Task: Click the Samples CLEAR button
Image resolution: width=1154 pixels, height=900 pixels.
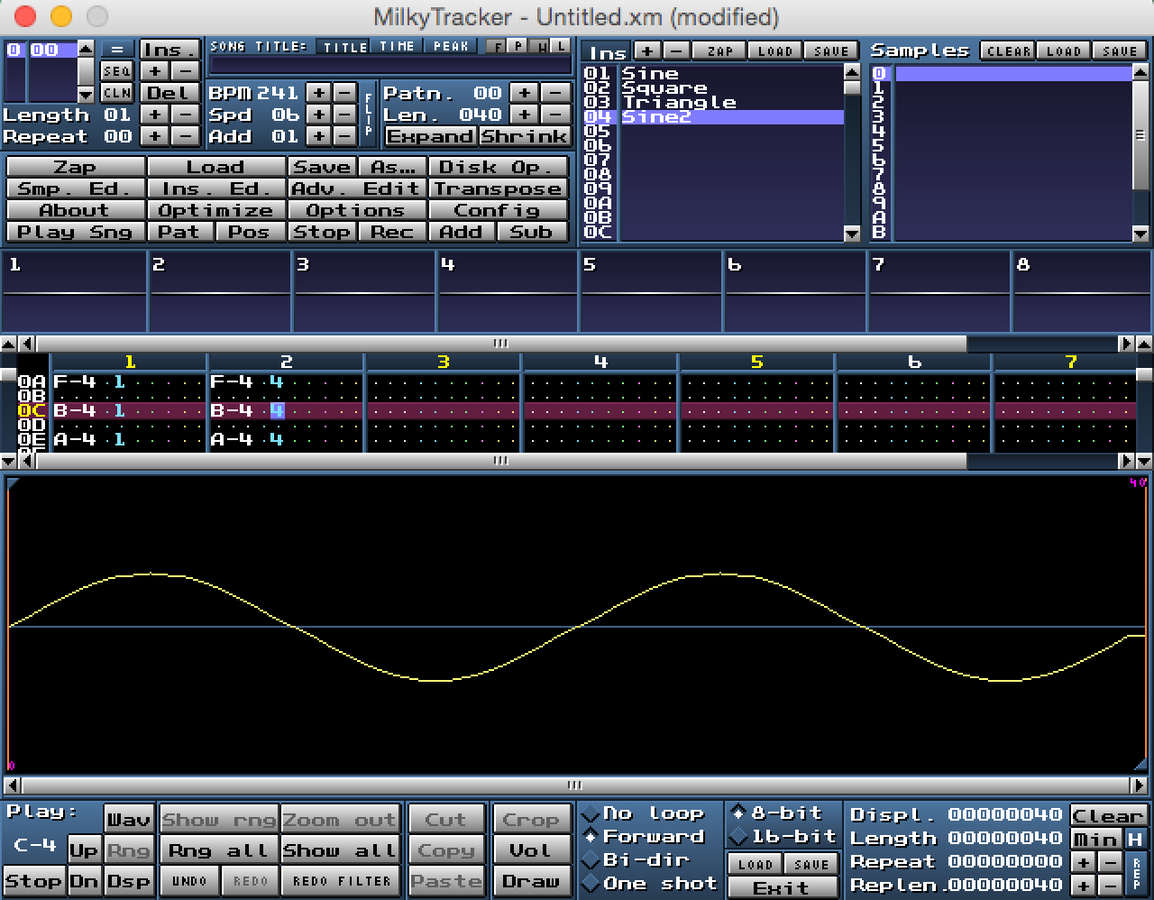Action: 1008,51
